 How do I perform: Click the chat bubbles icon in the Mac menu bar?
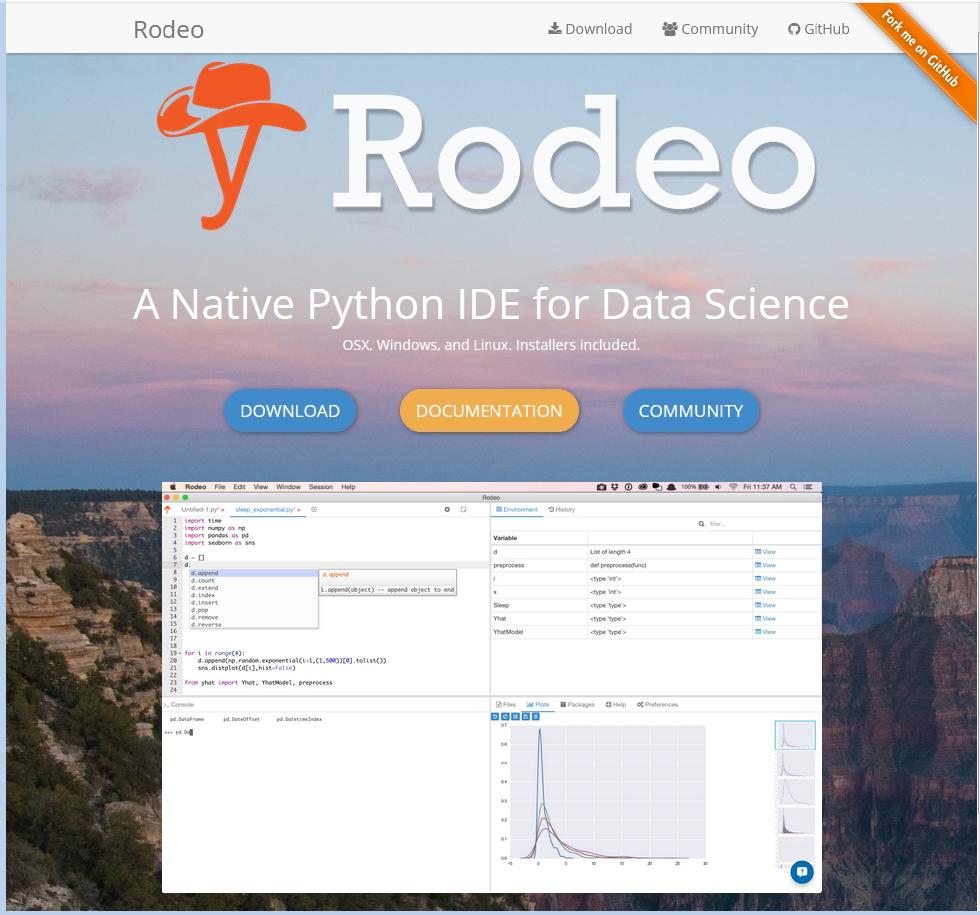[657, 487]
